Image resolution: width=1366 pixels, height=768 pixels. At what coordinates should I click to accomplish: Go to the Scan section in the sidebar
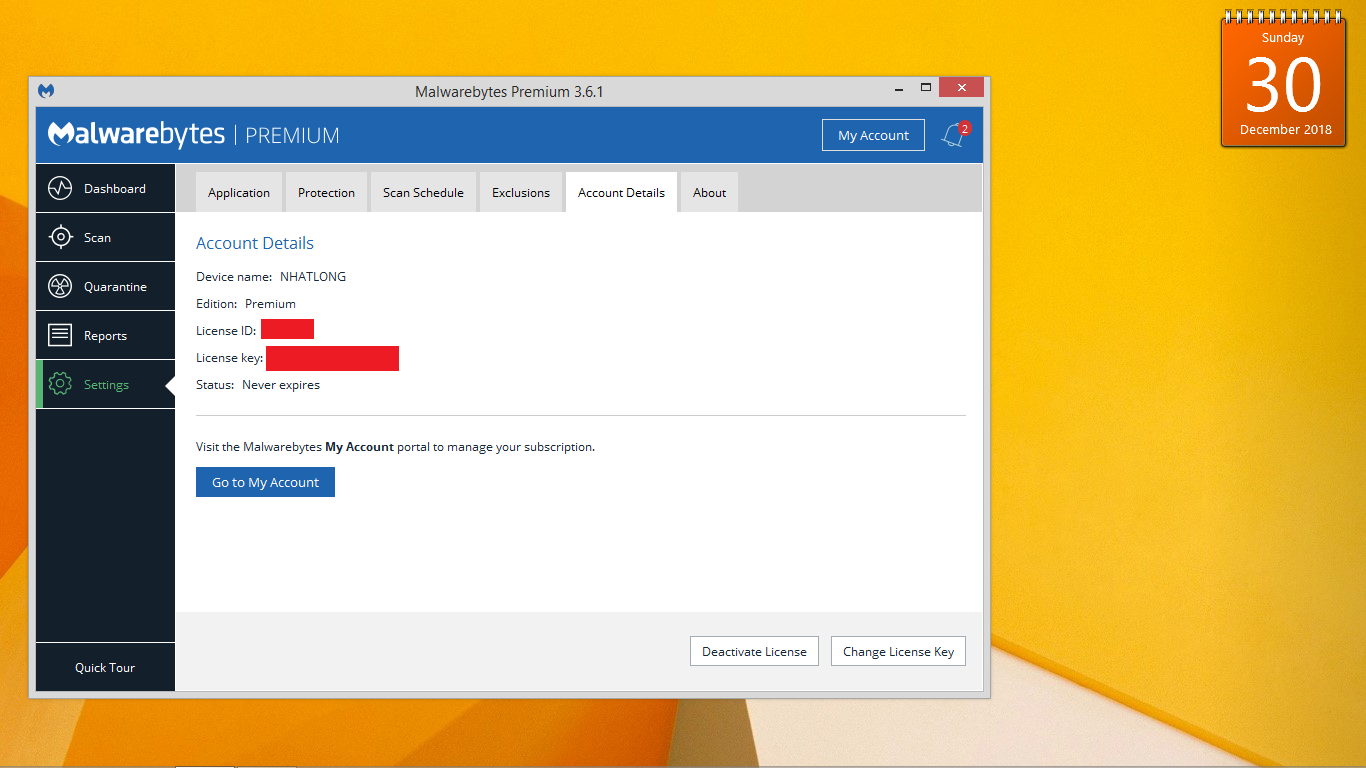(105, 237)
